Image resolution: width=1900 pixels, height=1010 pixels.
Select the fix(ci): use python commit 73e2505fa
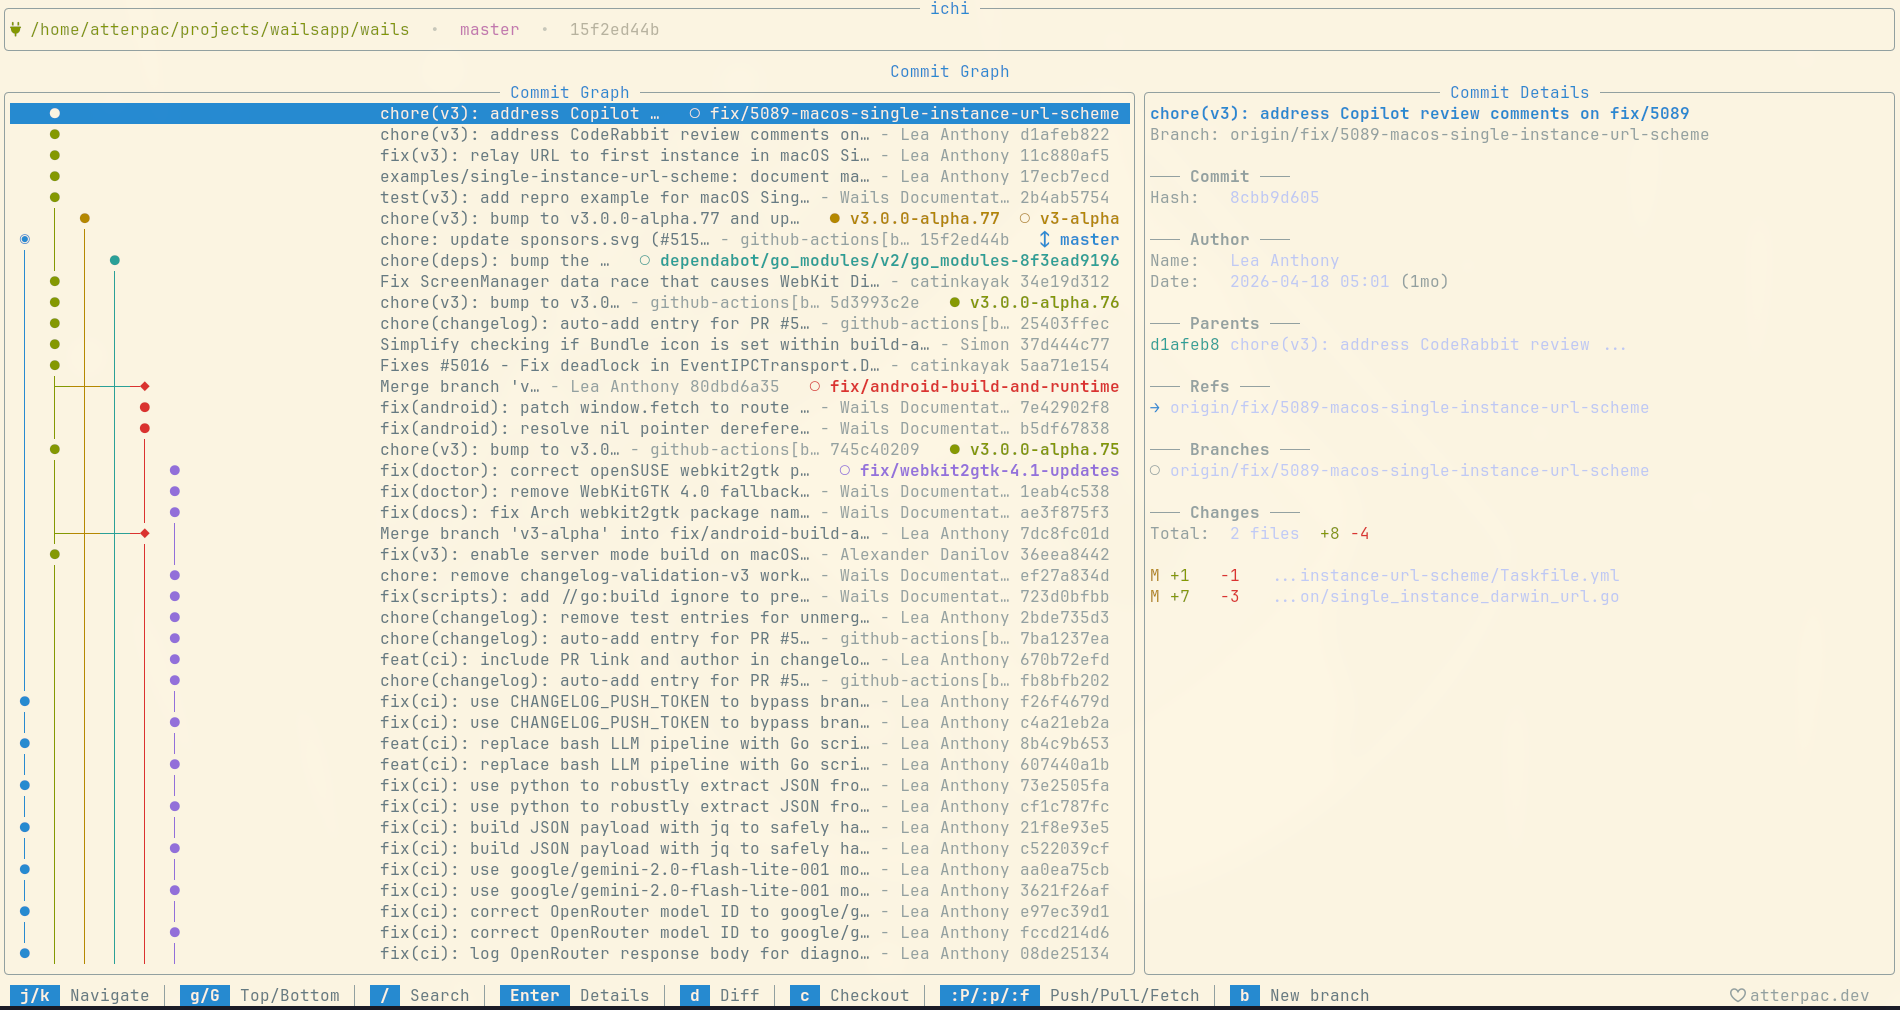click(570, 785)
